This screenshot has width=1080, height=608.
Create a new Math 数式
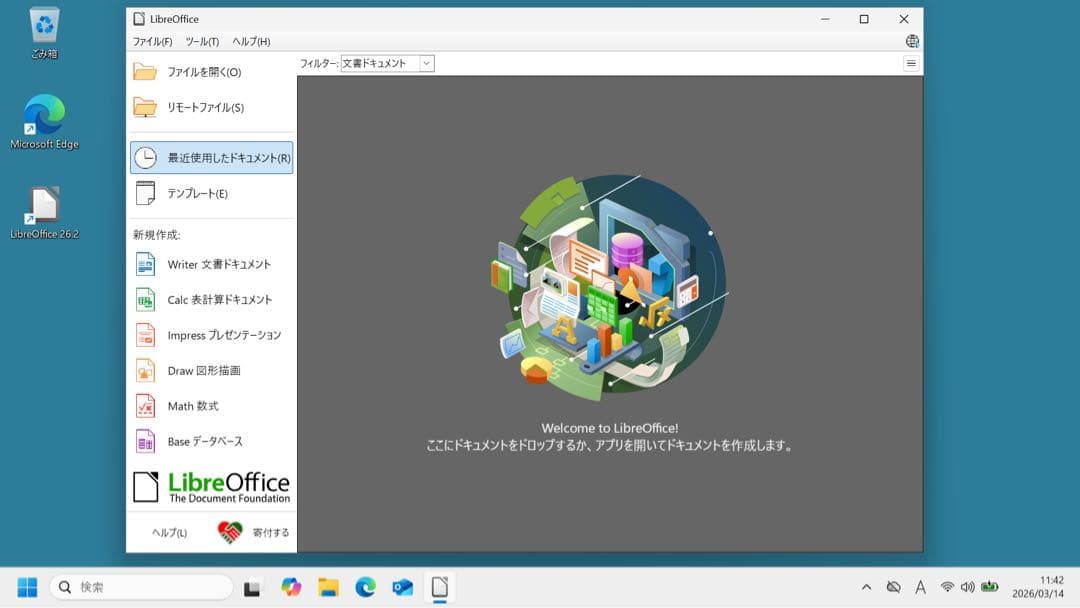pyautogui.click(x=211, y=406)
